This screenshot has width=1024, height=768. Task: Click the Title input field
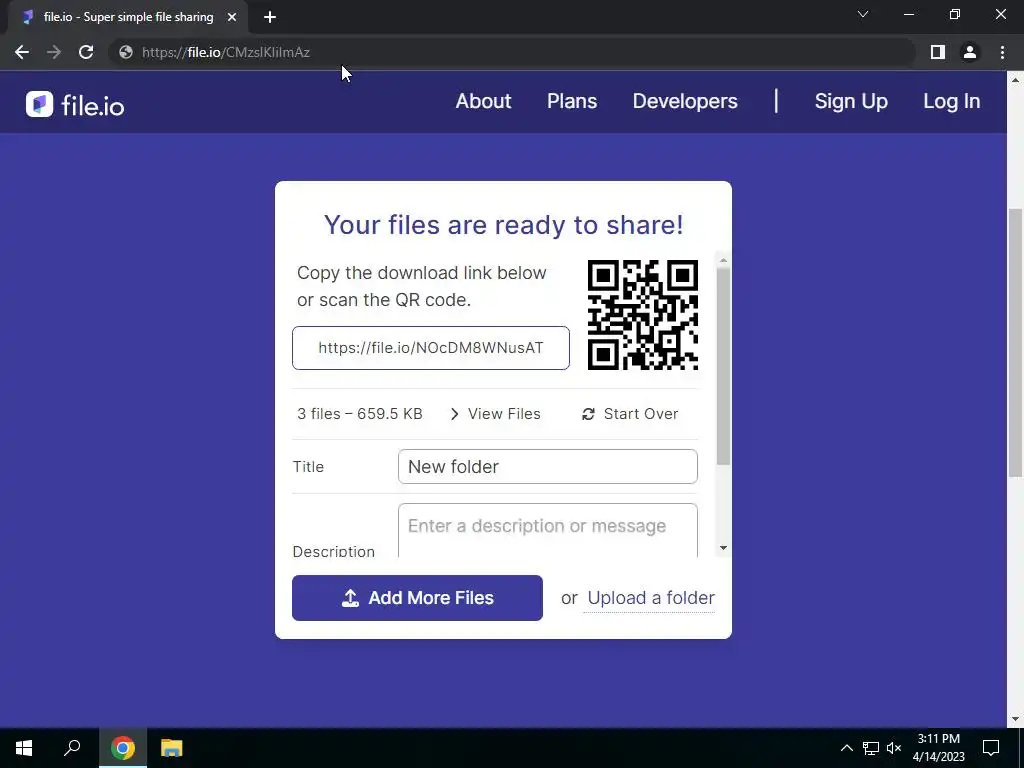pos(548,467)
